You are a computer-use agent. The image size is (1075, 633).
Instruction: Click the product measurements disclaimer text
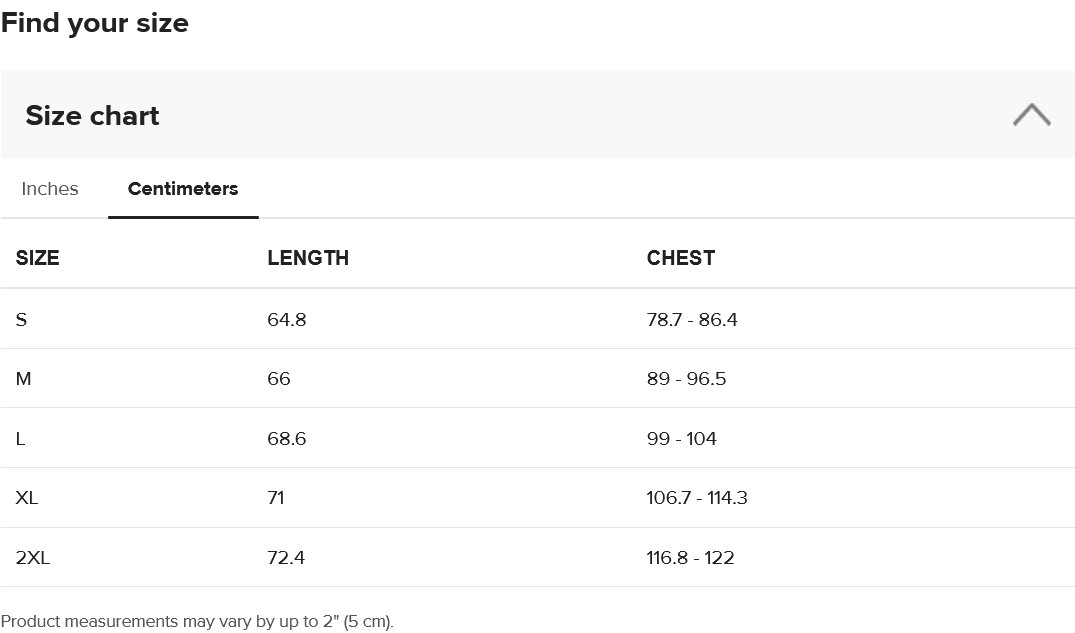click(x=197, y=622)
